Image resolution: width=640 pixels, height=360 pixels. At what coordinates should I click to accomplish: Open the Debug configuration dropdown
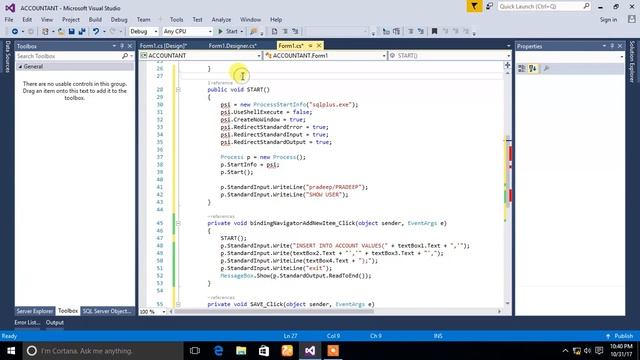coord(144,31)
